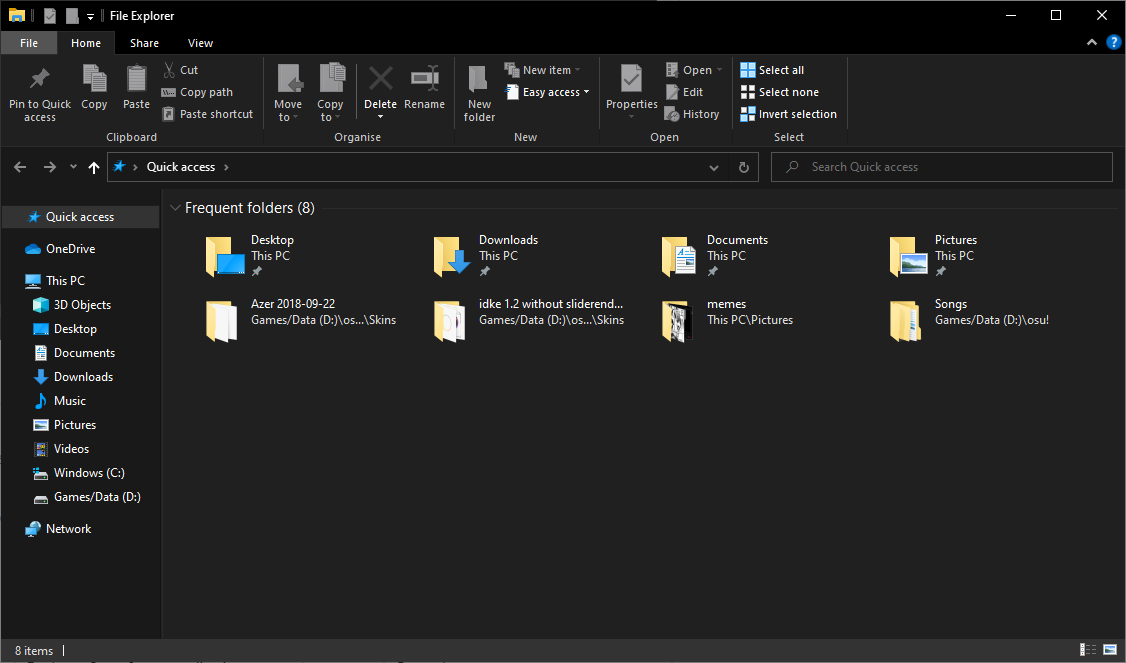Viewport: 1126px width, 663px height.
Task: Select the Documents frequent folder
Action: [715, 256]
